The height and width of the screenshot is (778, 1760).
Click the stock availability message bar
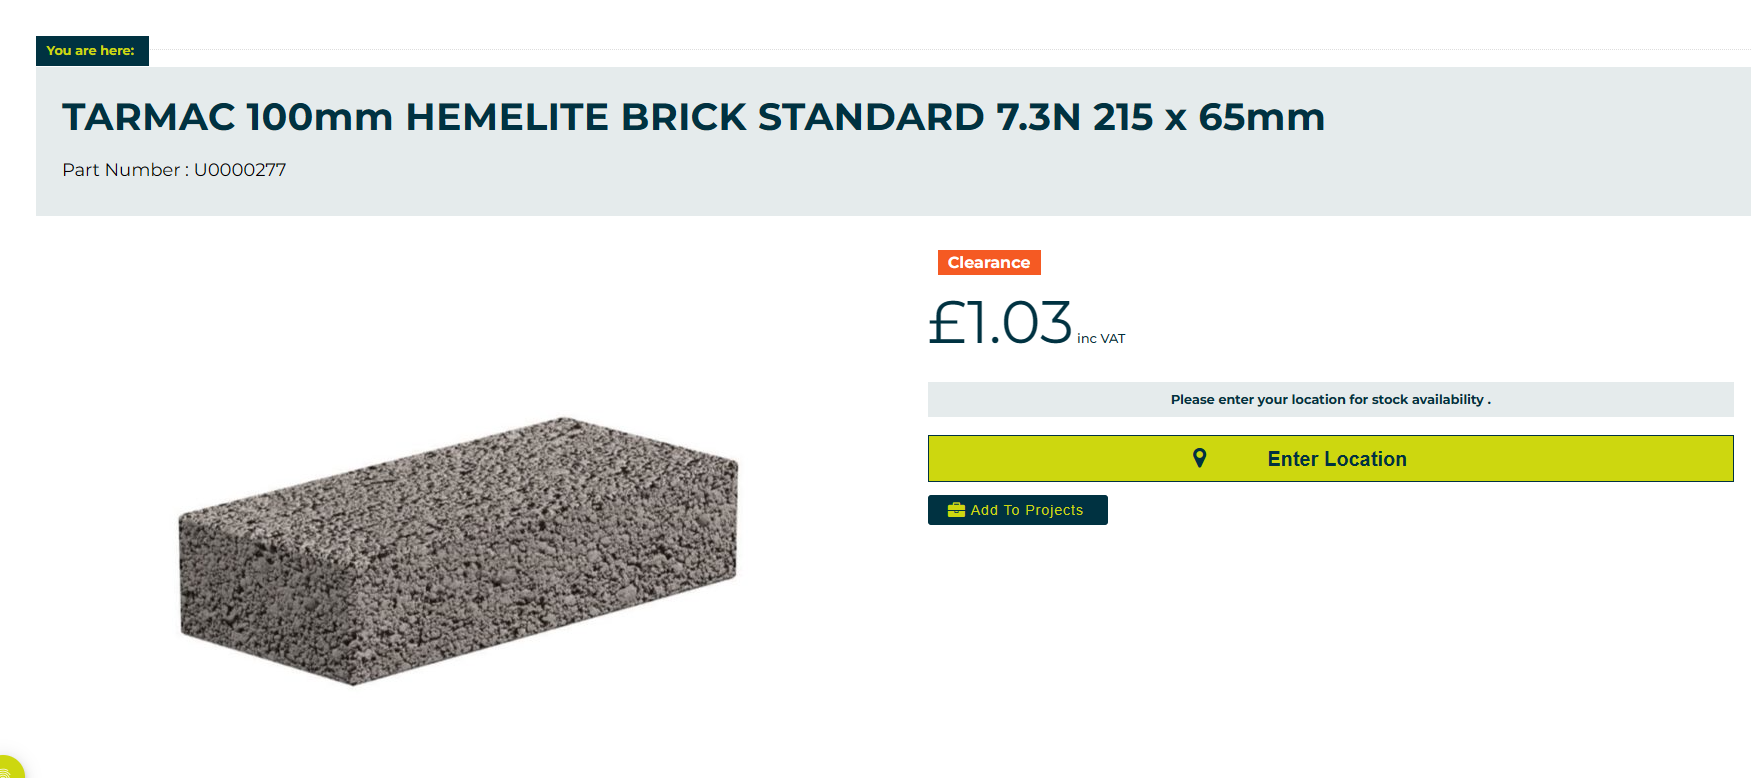coord(1330,399)
